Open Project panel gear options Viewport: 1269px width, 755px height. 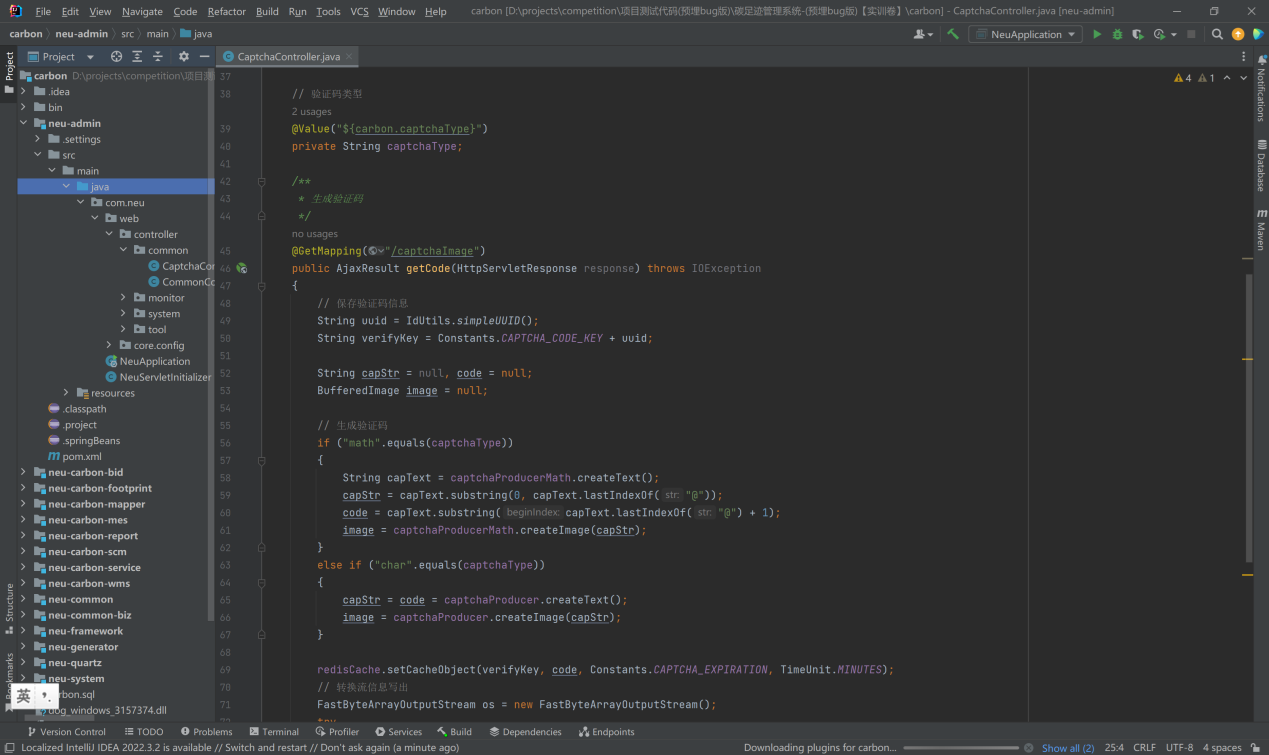point(183,57)
